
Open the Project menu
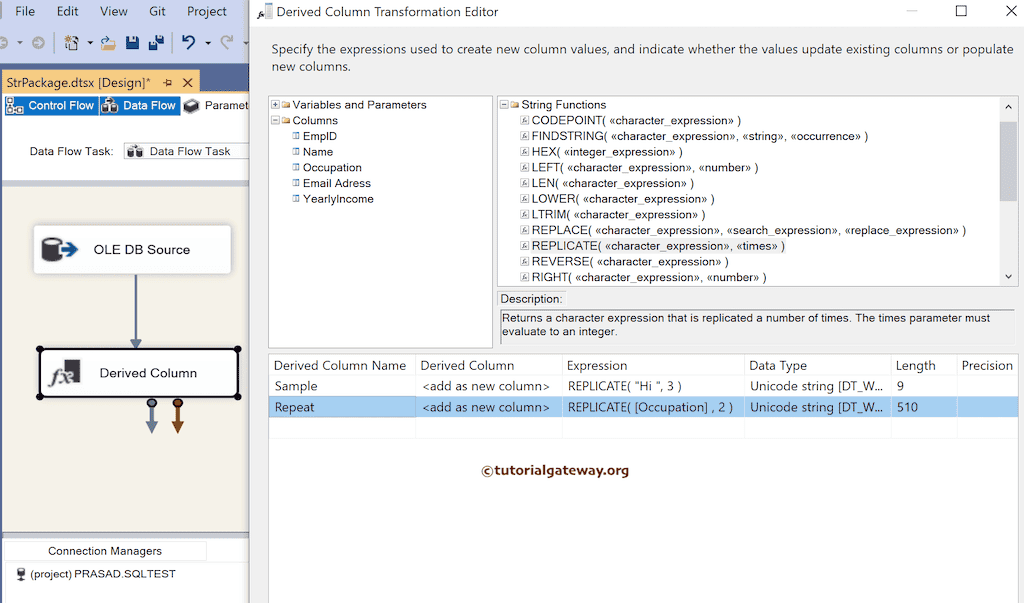206,12
